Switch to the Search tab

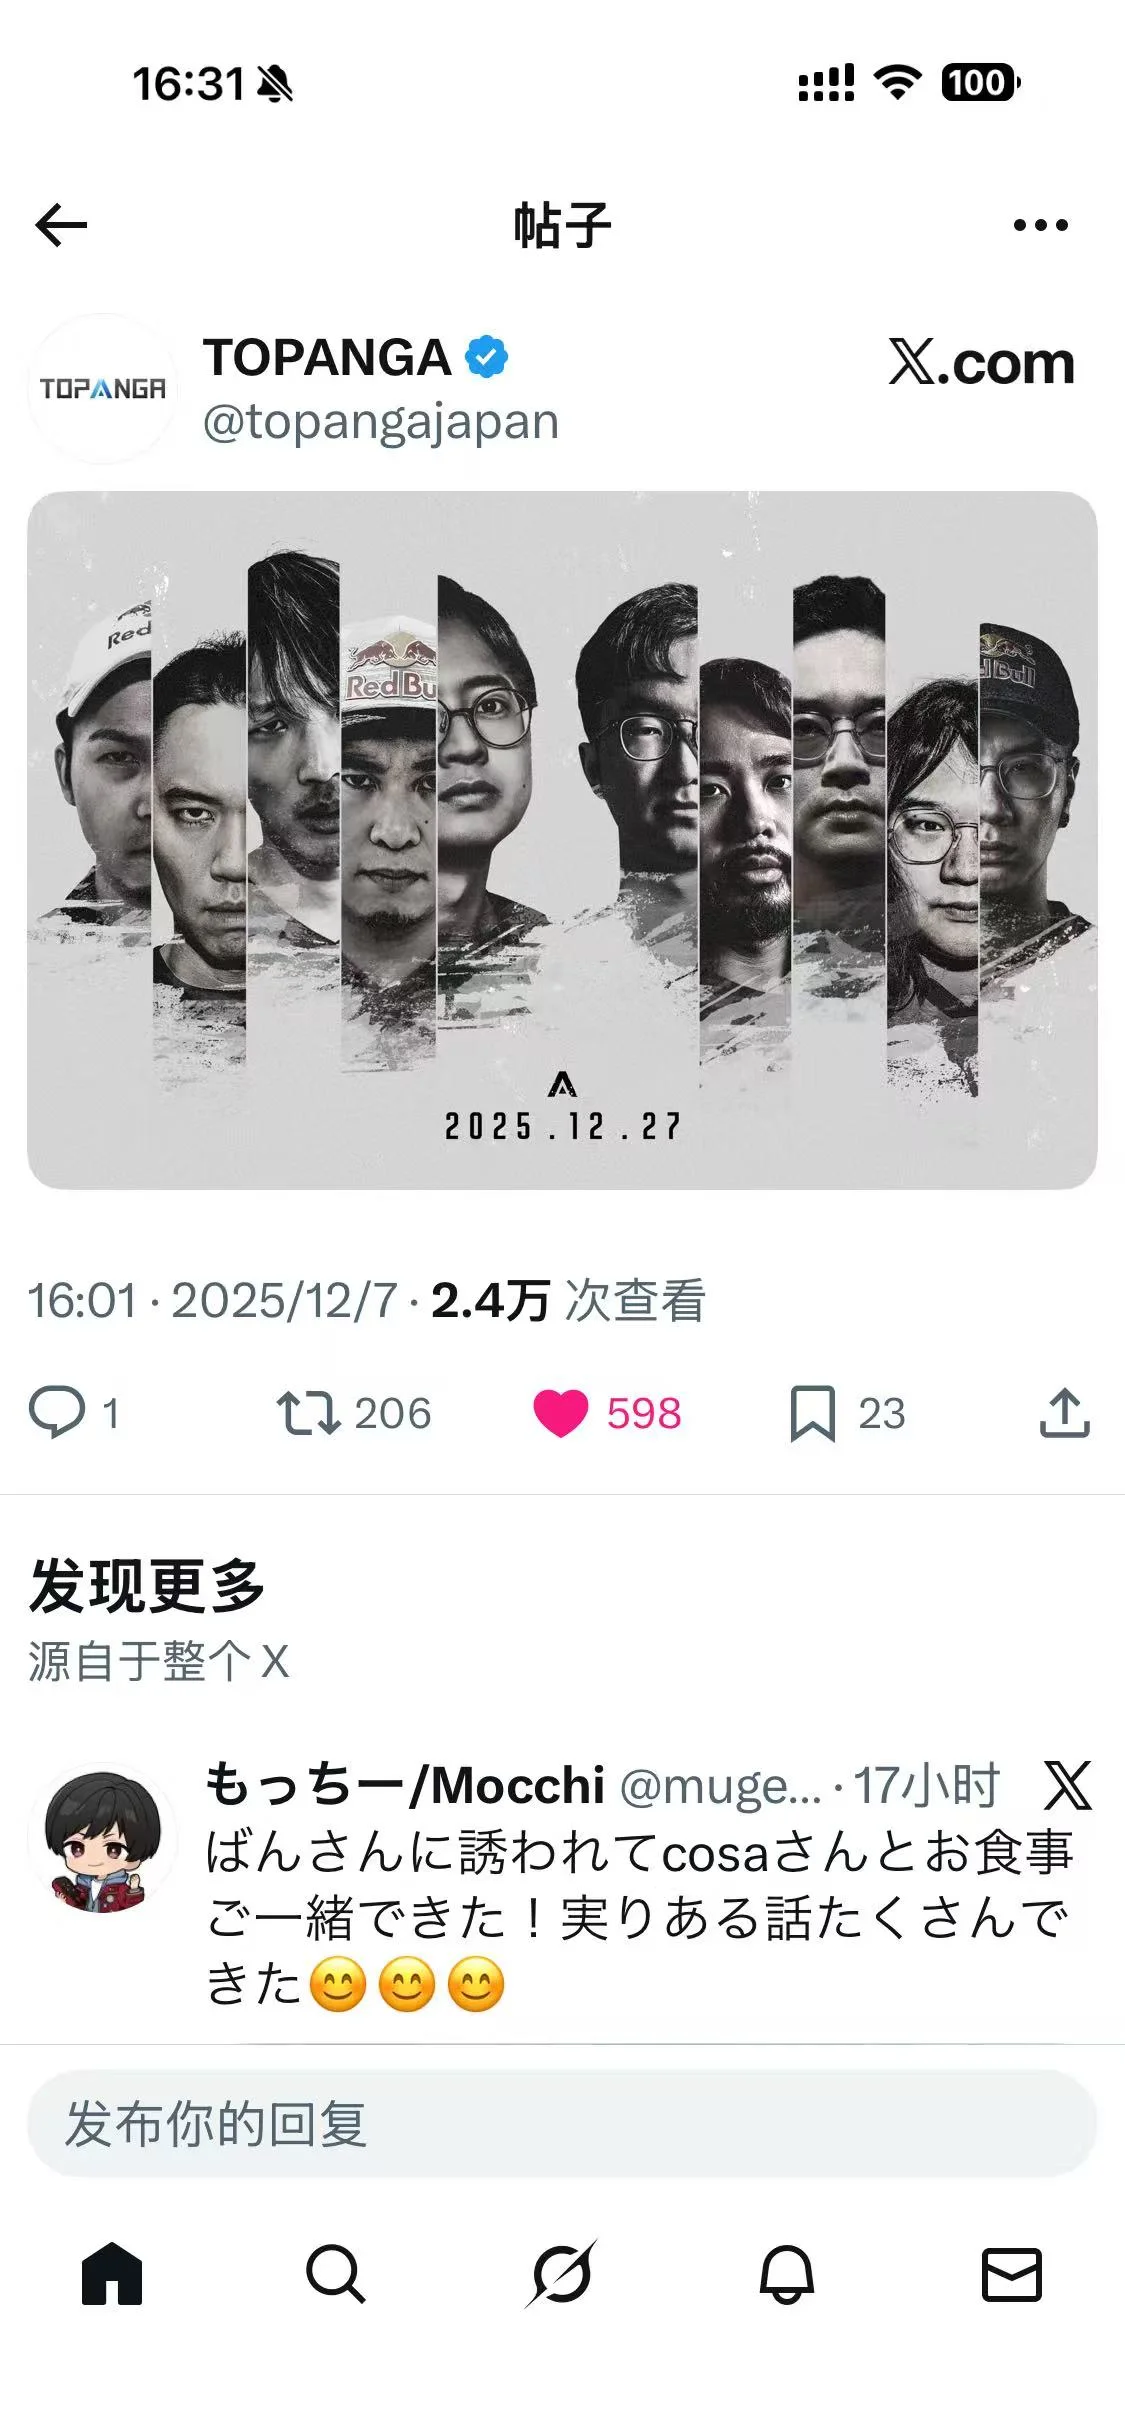(x=336, y=2274)
